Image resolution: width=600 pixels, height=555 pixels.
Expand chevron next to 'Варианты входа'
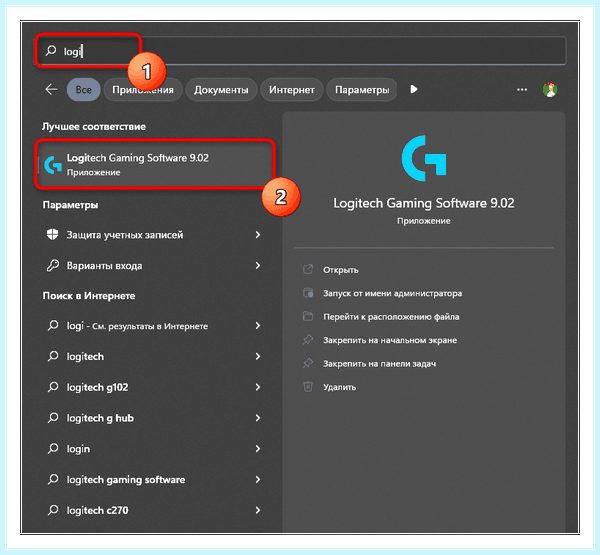click(258, 265)
